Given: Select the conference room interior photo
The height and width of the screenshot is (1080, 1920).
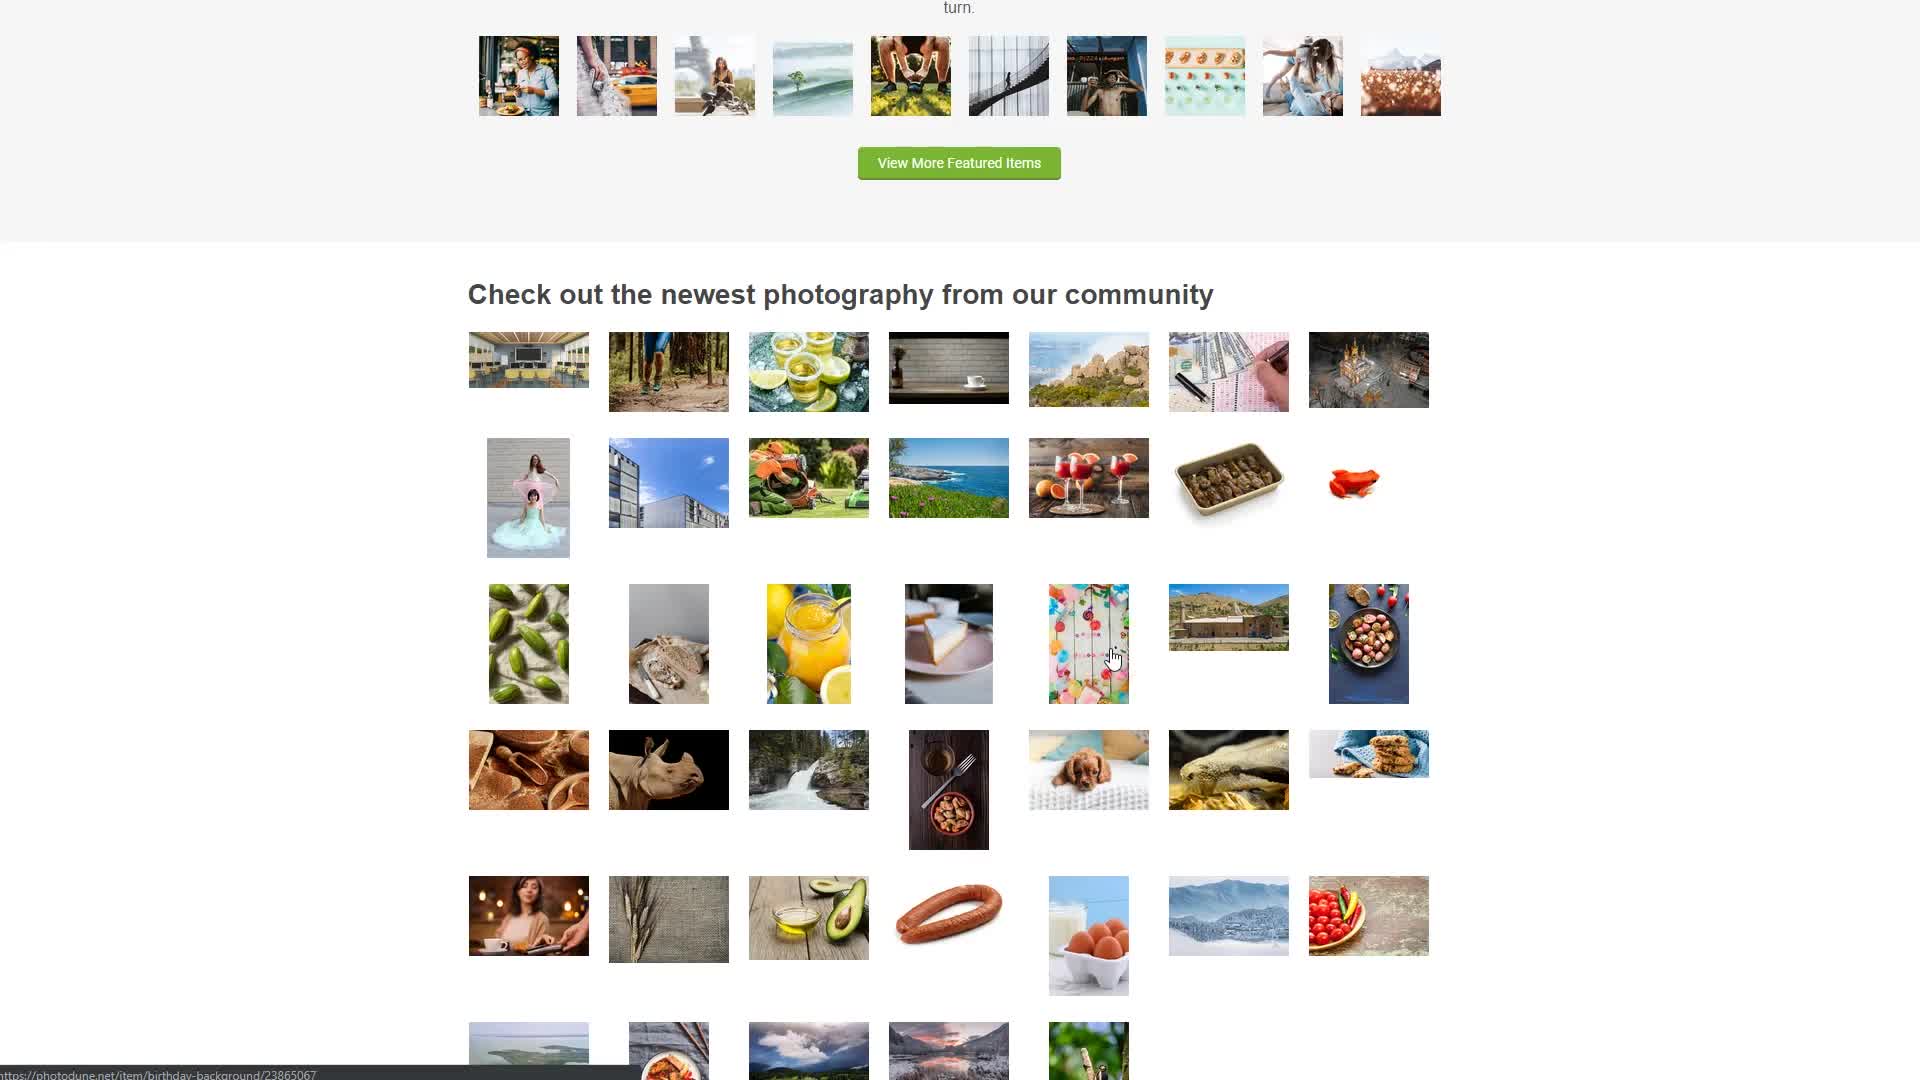Looking at the screenshot, I should 529,360.
